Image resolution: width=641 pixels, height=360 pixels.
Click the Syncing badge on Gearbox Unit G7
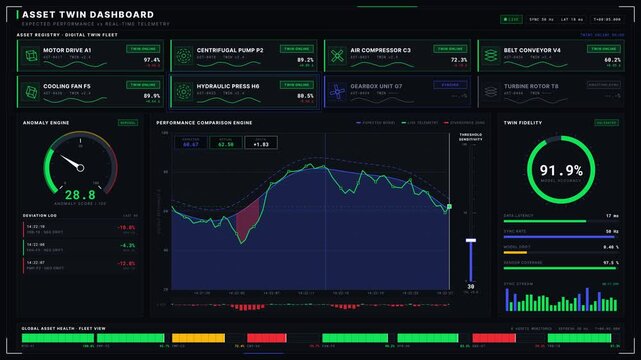(450, 85)
